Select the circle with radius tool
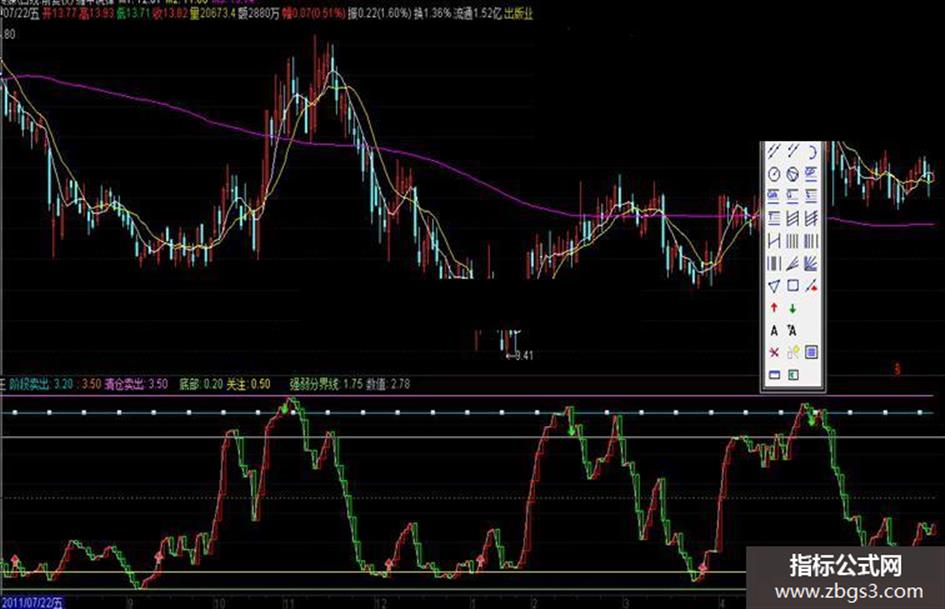The height and width of the screenshot is (609, 945). pos(774,174)
